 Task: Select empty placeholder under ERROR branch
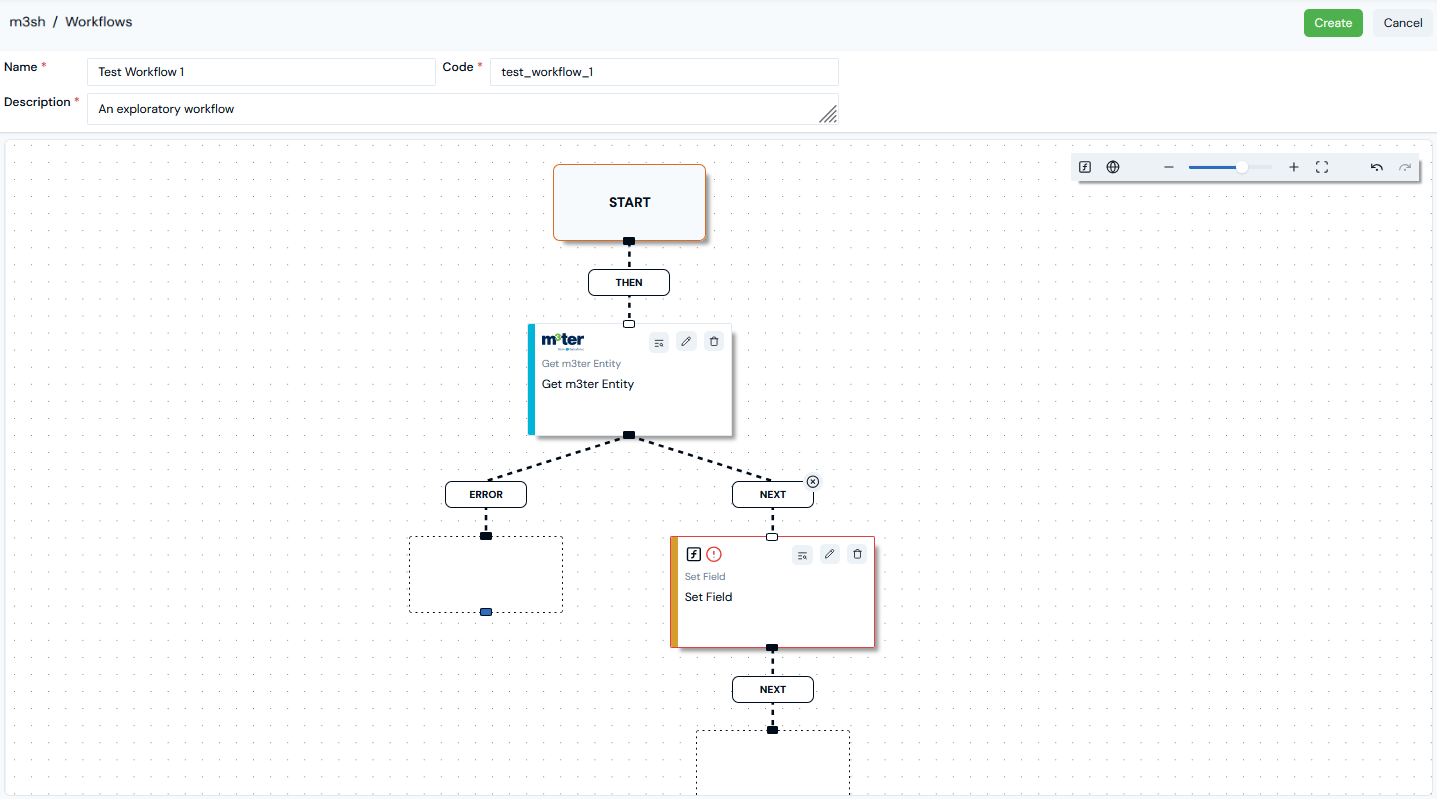click(x=486, y=574)
